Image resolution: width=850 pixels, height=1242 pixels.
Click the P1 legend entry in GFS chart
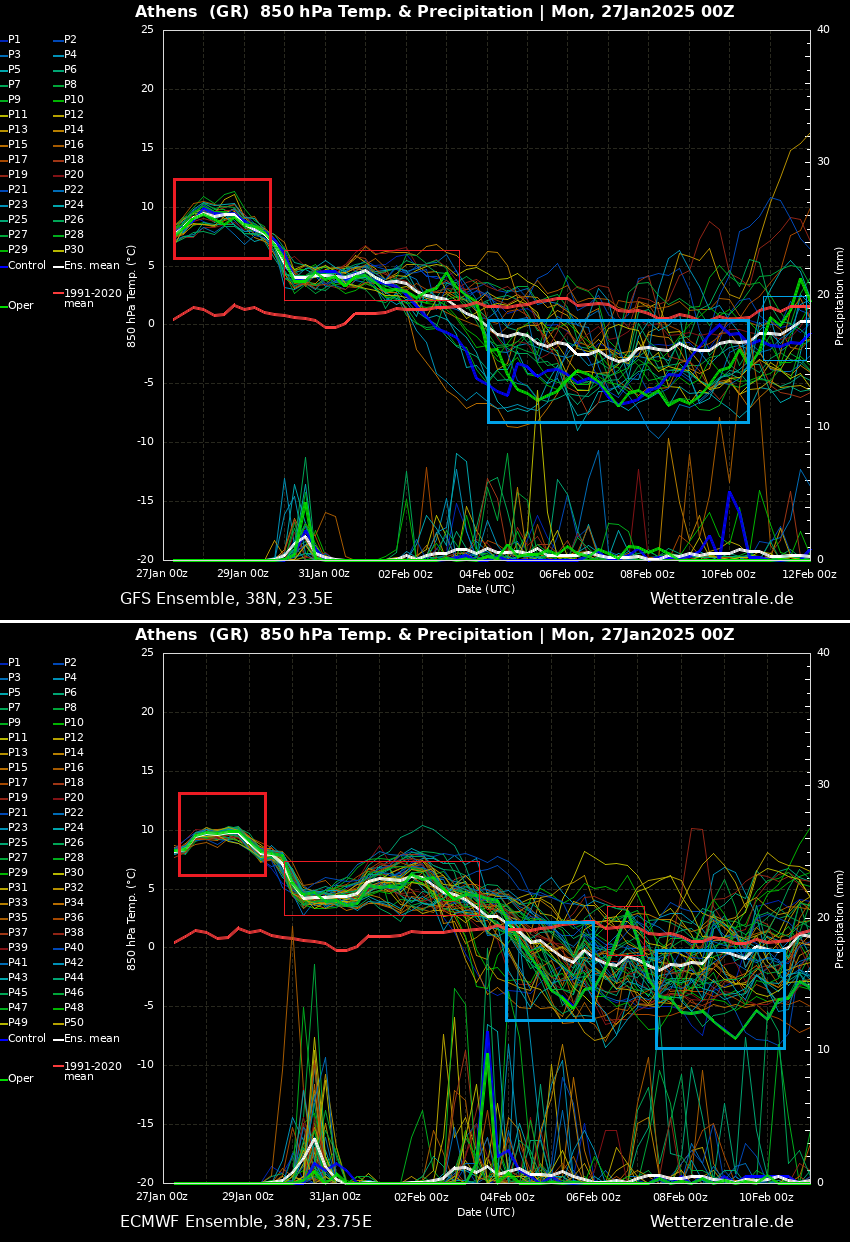point(14,40)
